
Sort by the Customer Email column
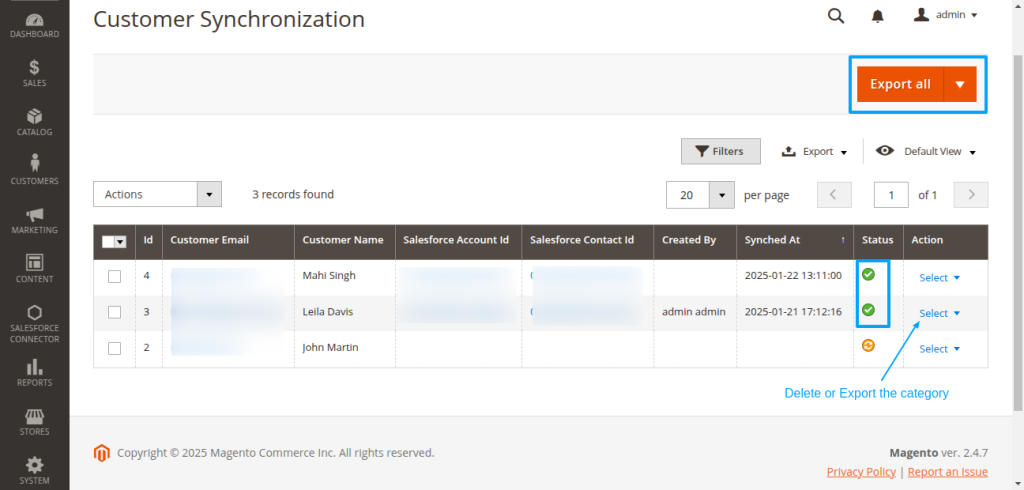click(228, 240)
